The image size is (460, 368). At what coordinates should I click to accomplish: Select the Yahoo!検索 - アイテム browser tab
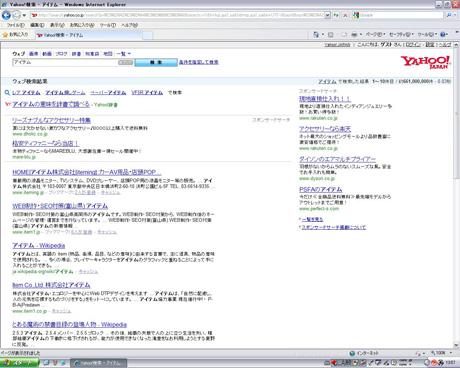[x=88, y=35]
